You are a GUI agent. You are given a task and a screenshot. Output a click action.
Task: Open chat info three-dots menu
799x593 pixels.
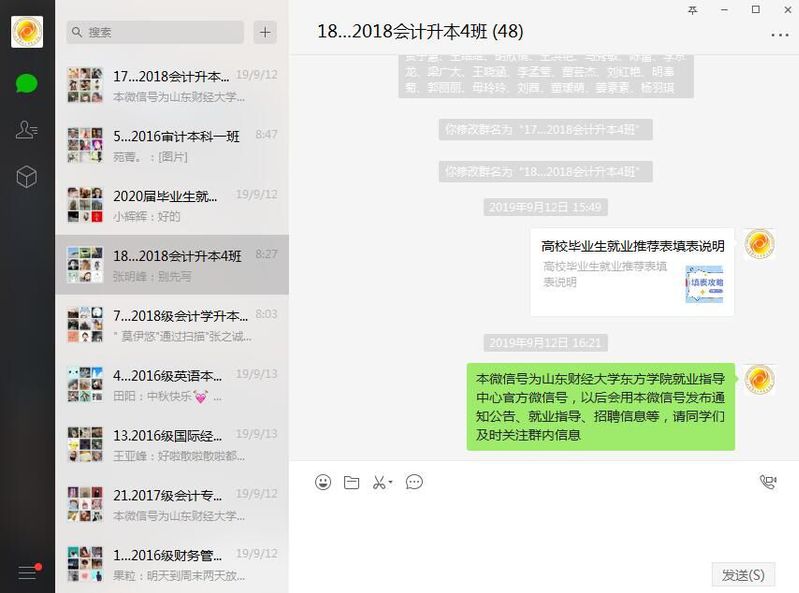(x=780, y=35)
